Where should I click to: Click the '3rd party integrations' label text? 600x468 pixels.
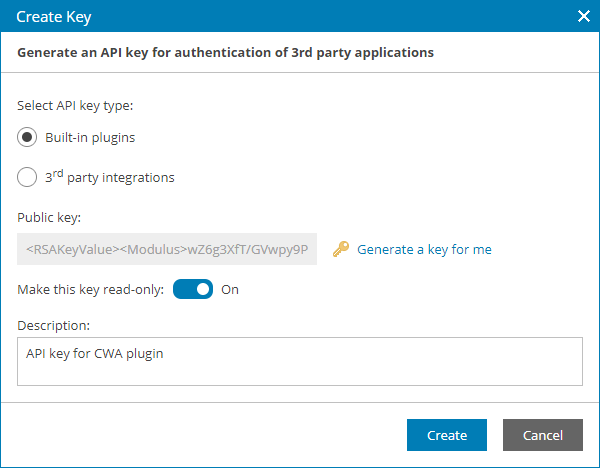[x=110, y=178]
